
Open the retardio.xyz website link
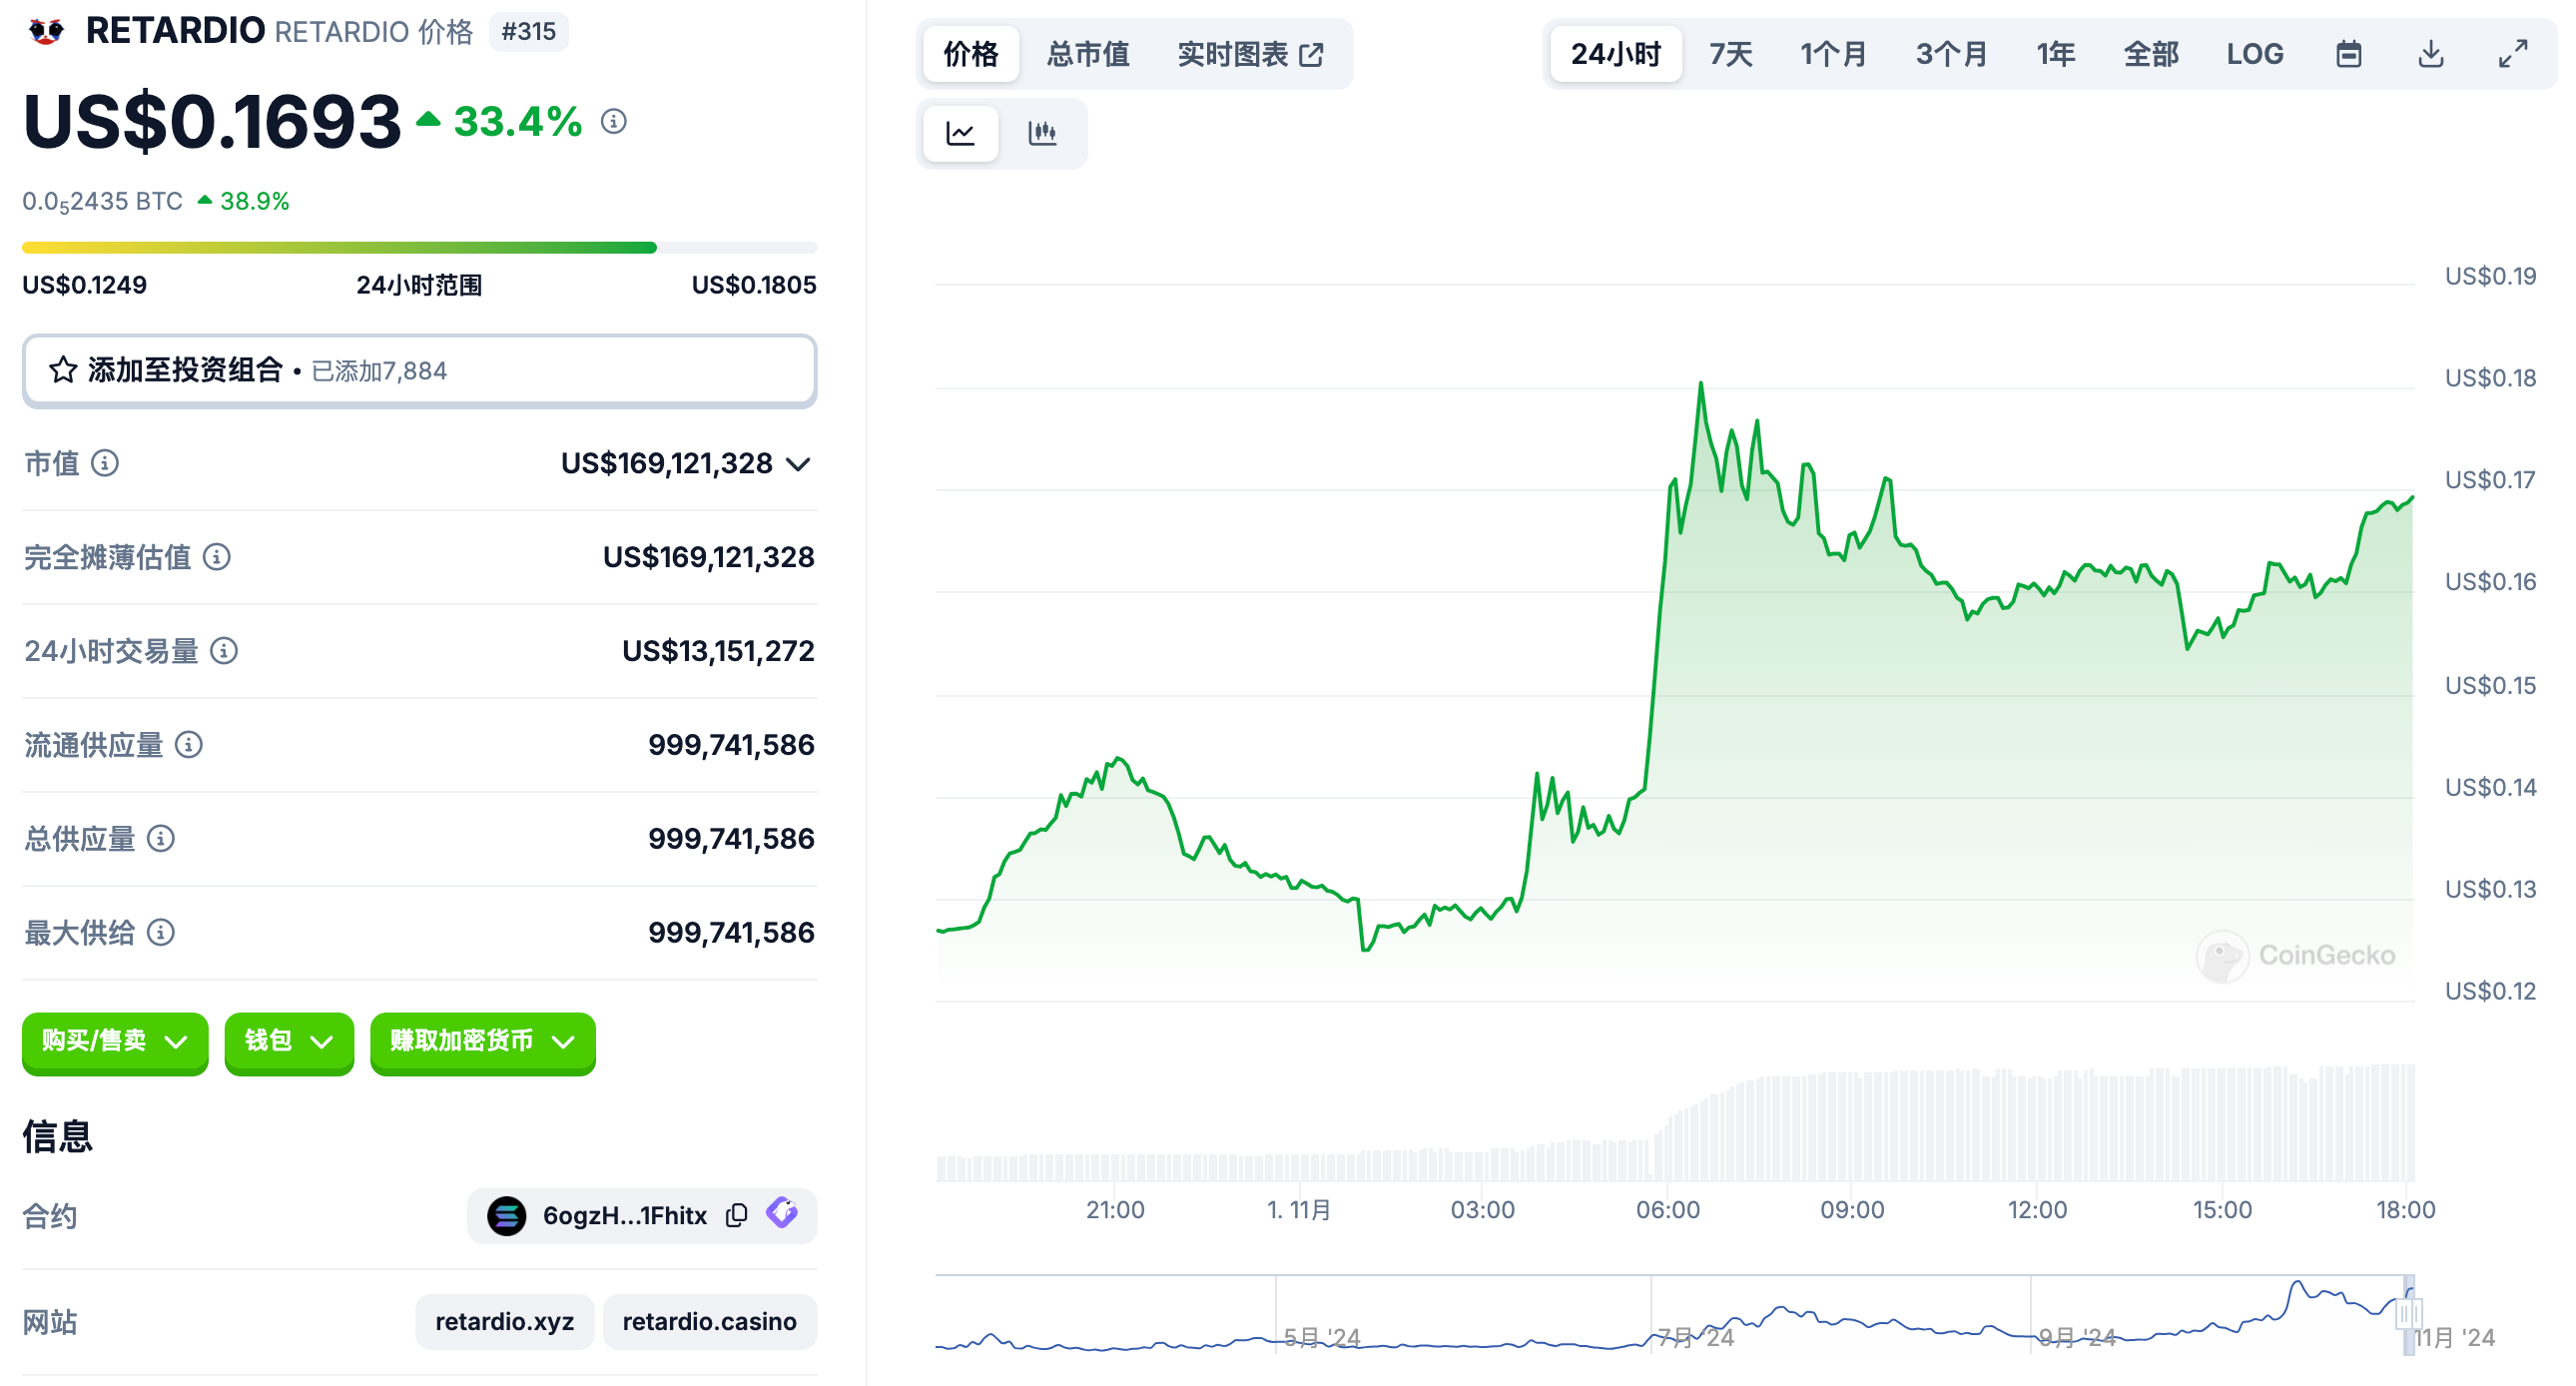click(x=504, y=1321)
